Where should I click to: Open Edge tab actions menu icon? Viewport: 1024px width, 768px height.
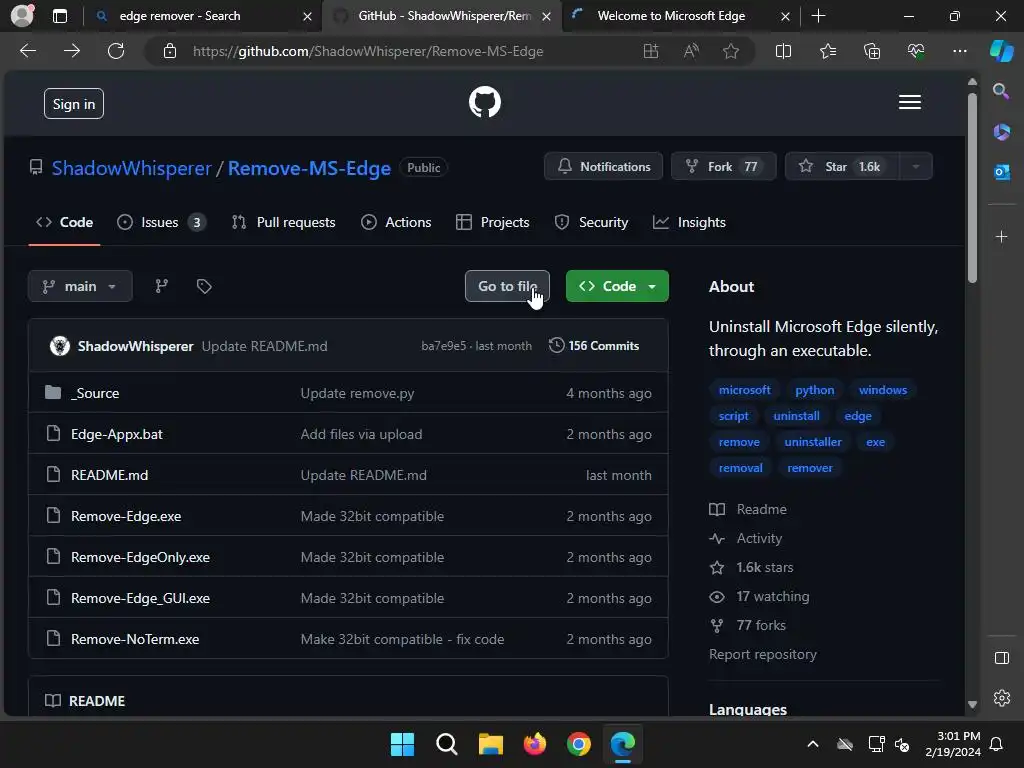[59, 16]
